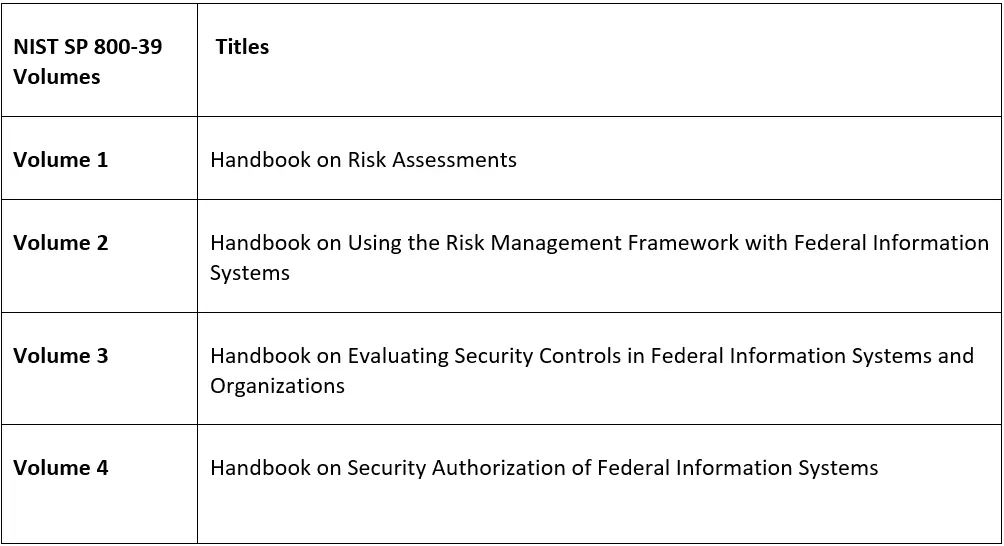Click the "Volume 1" row label
Screen dimensions: 1004x546
pos(60,160)
